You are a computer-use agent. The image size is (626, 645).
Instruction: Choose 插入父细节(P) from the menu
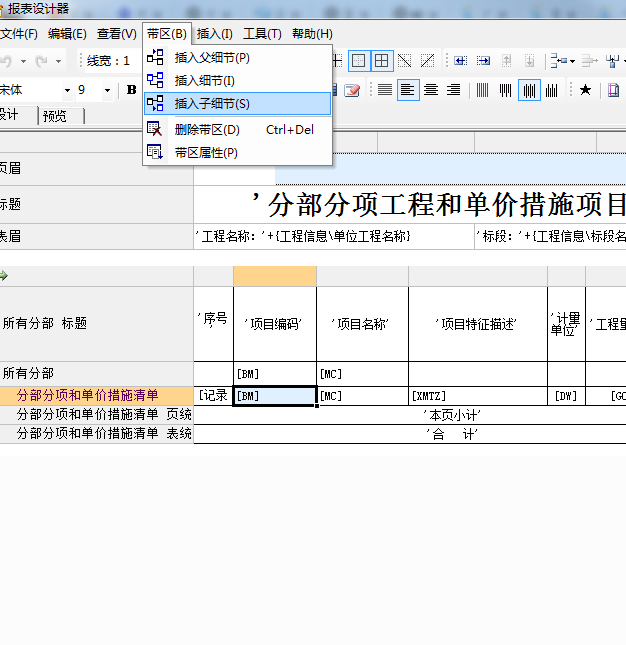coord(238,58)
